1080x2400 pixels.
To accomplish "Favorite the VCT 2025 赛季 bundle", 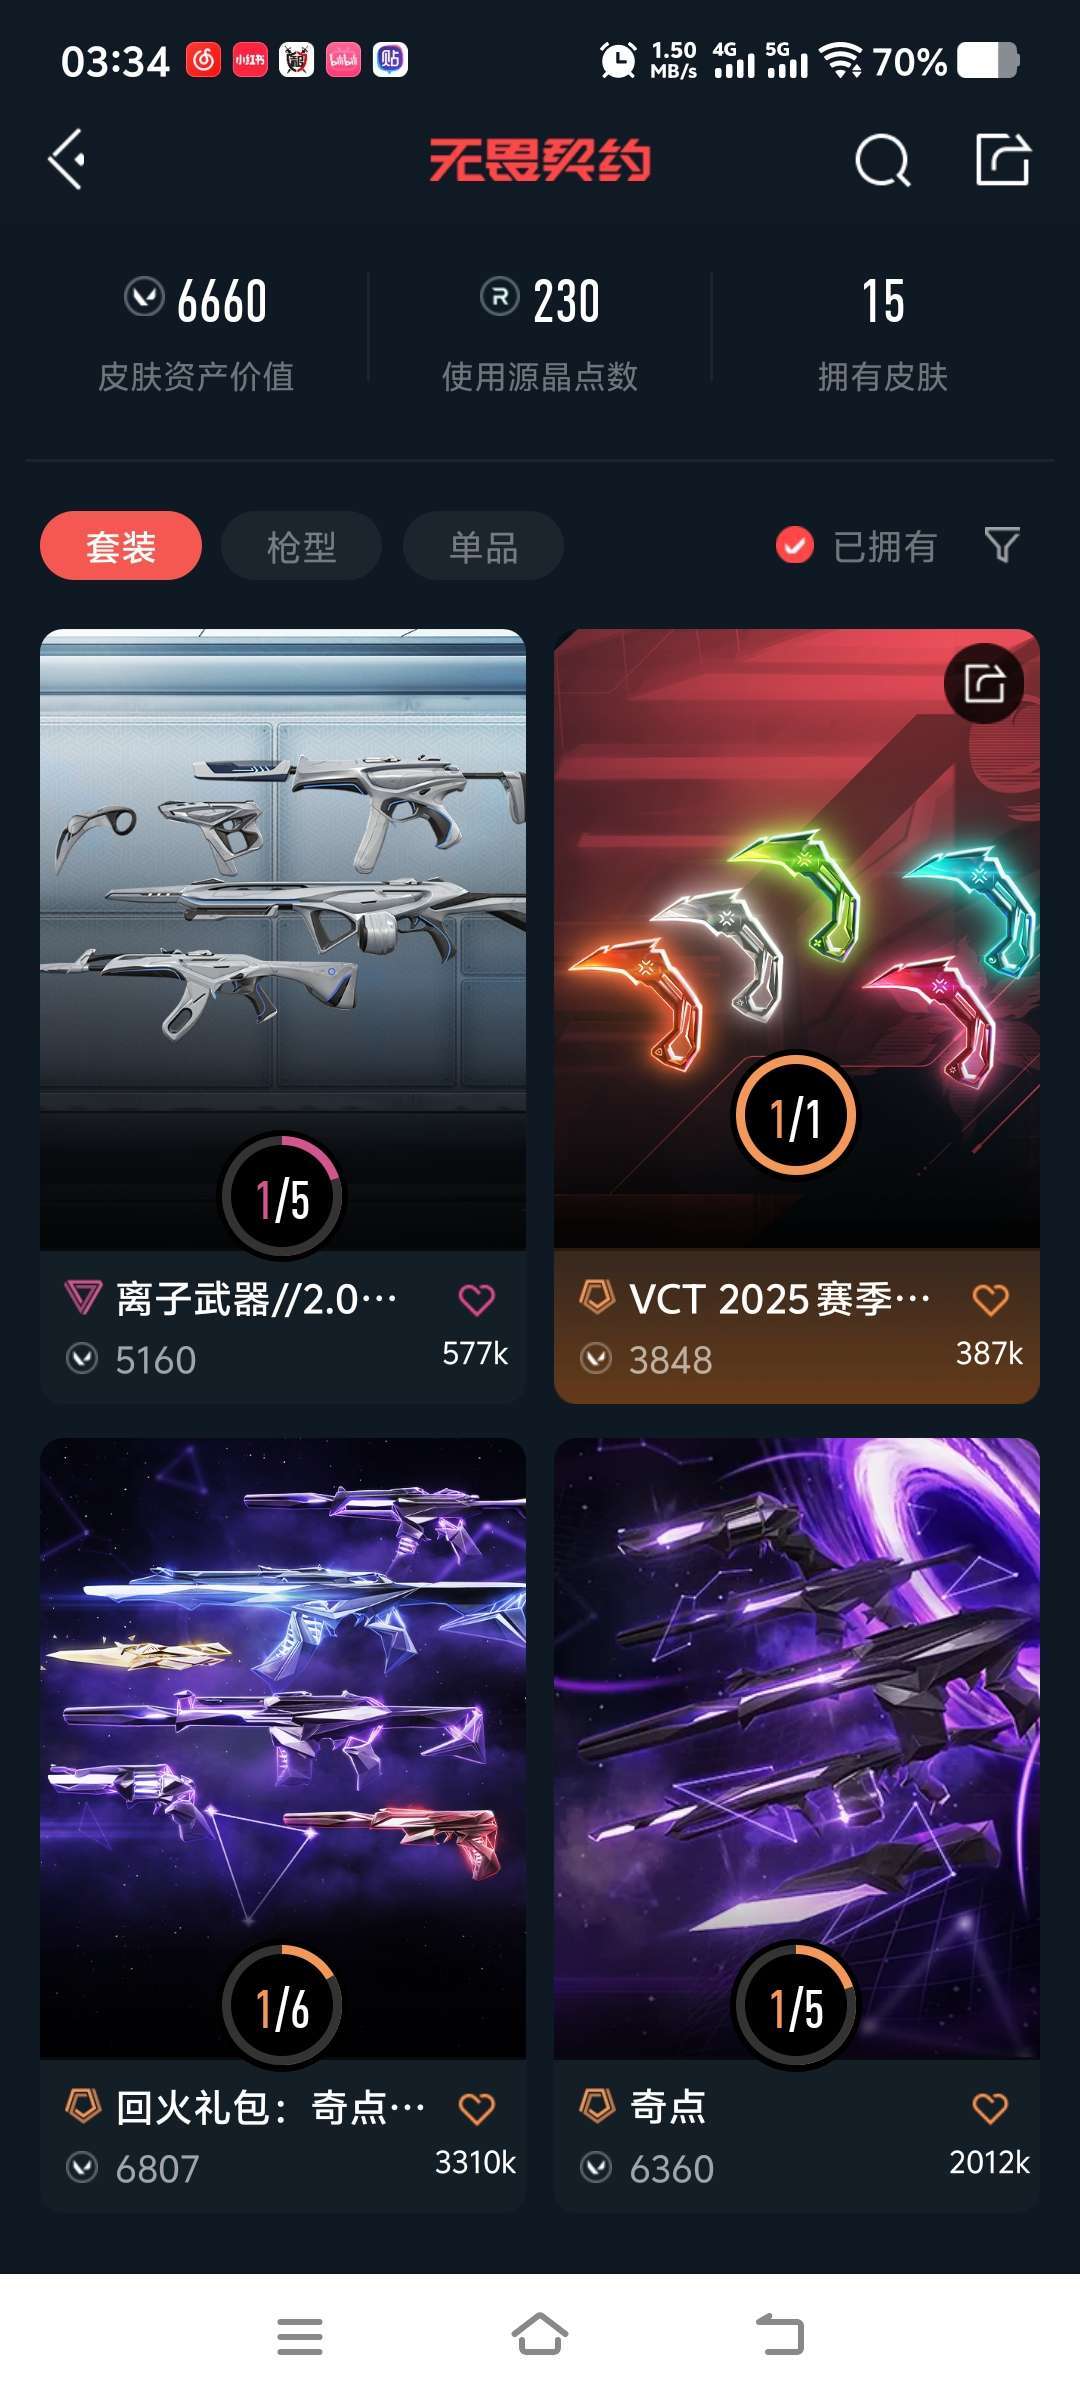I will [x=990, y=1299].
